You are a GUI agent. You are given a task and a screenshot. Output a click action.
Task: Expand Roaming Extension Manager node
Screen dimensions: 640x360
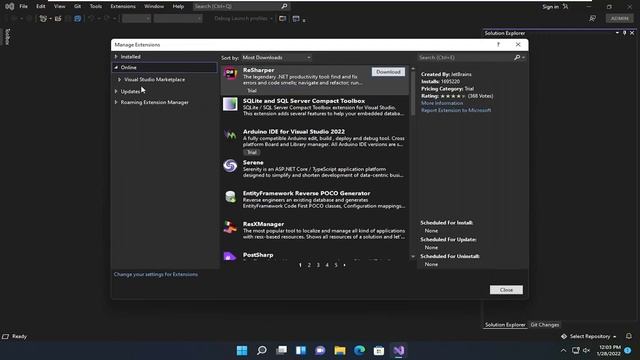116,102
